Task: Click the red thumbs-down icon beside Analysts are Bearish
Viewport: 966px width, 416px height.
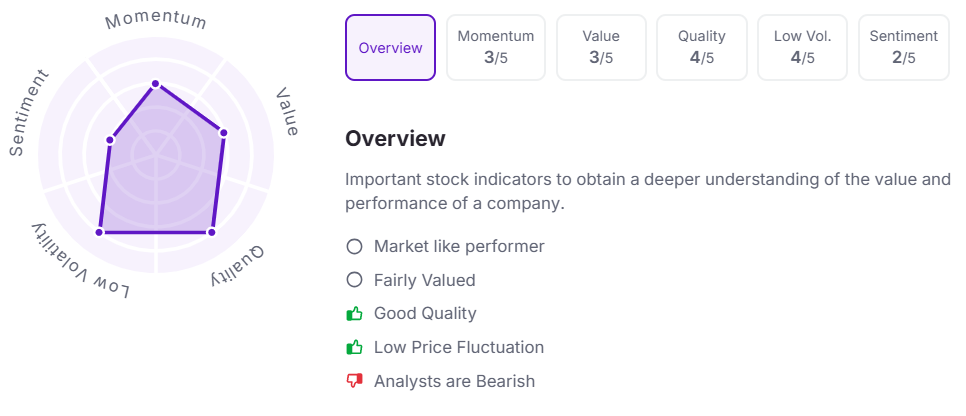Action: point(354,381)
